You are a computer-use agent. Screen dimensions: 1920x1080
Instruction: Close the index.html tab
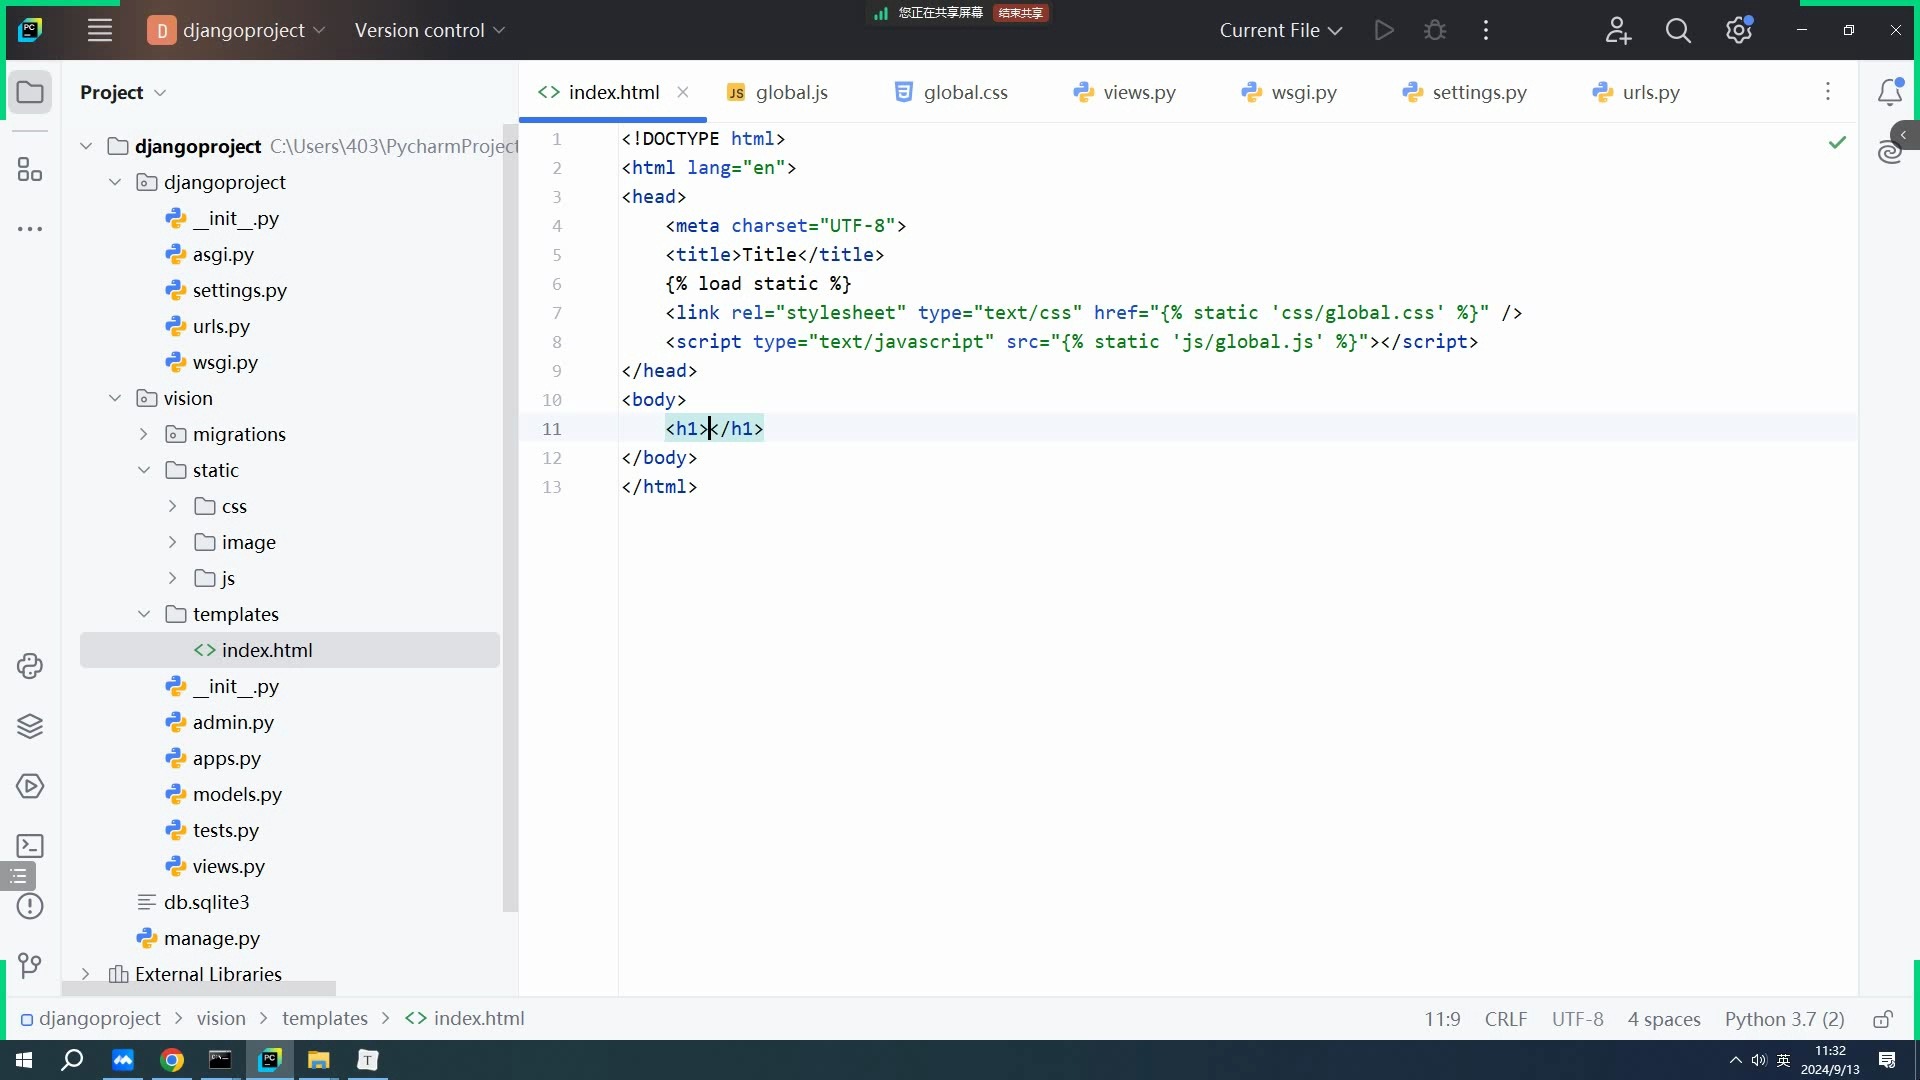(683, 92)
